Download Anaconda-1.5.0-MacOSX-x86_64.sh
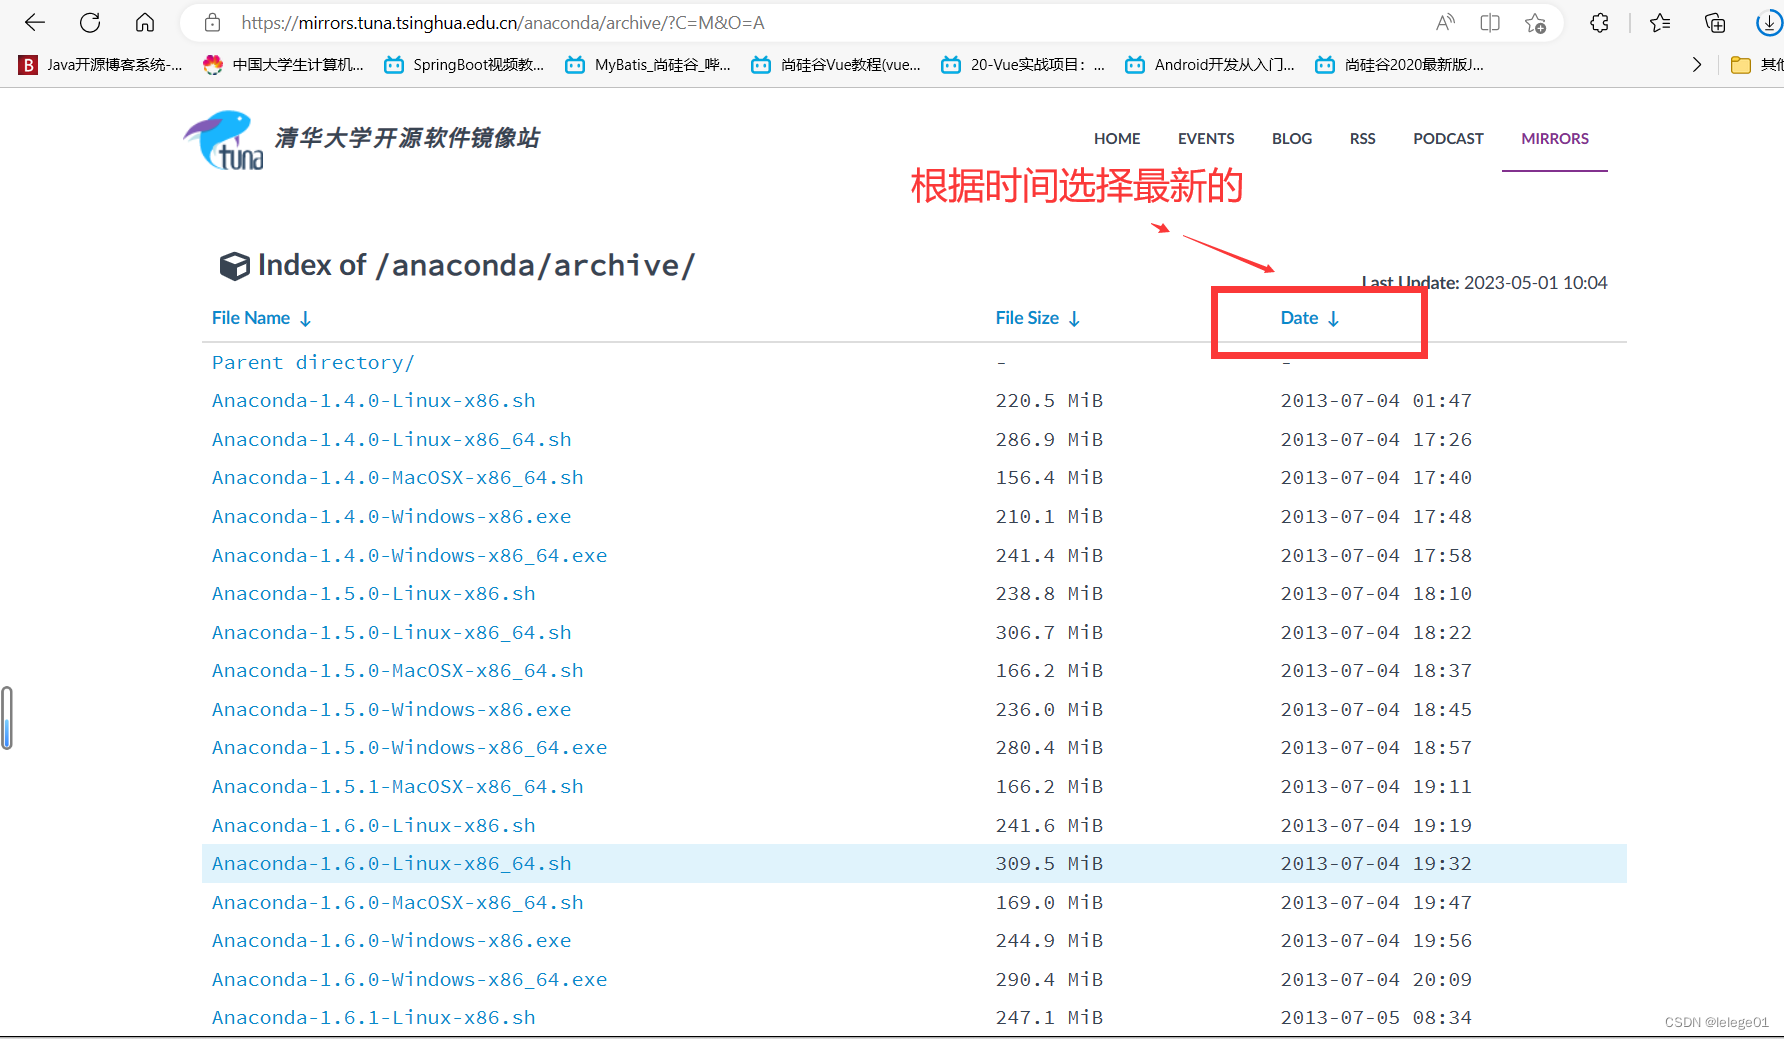 click(398, 671)
